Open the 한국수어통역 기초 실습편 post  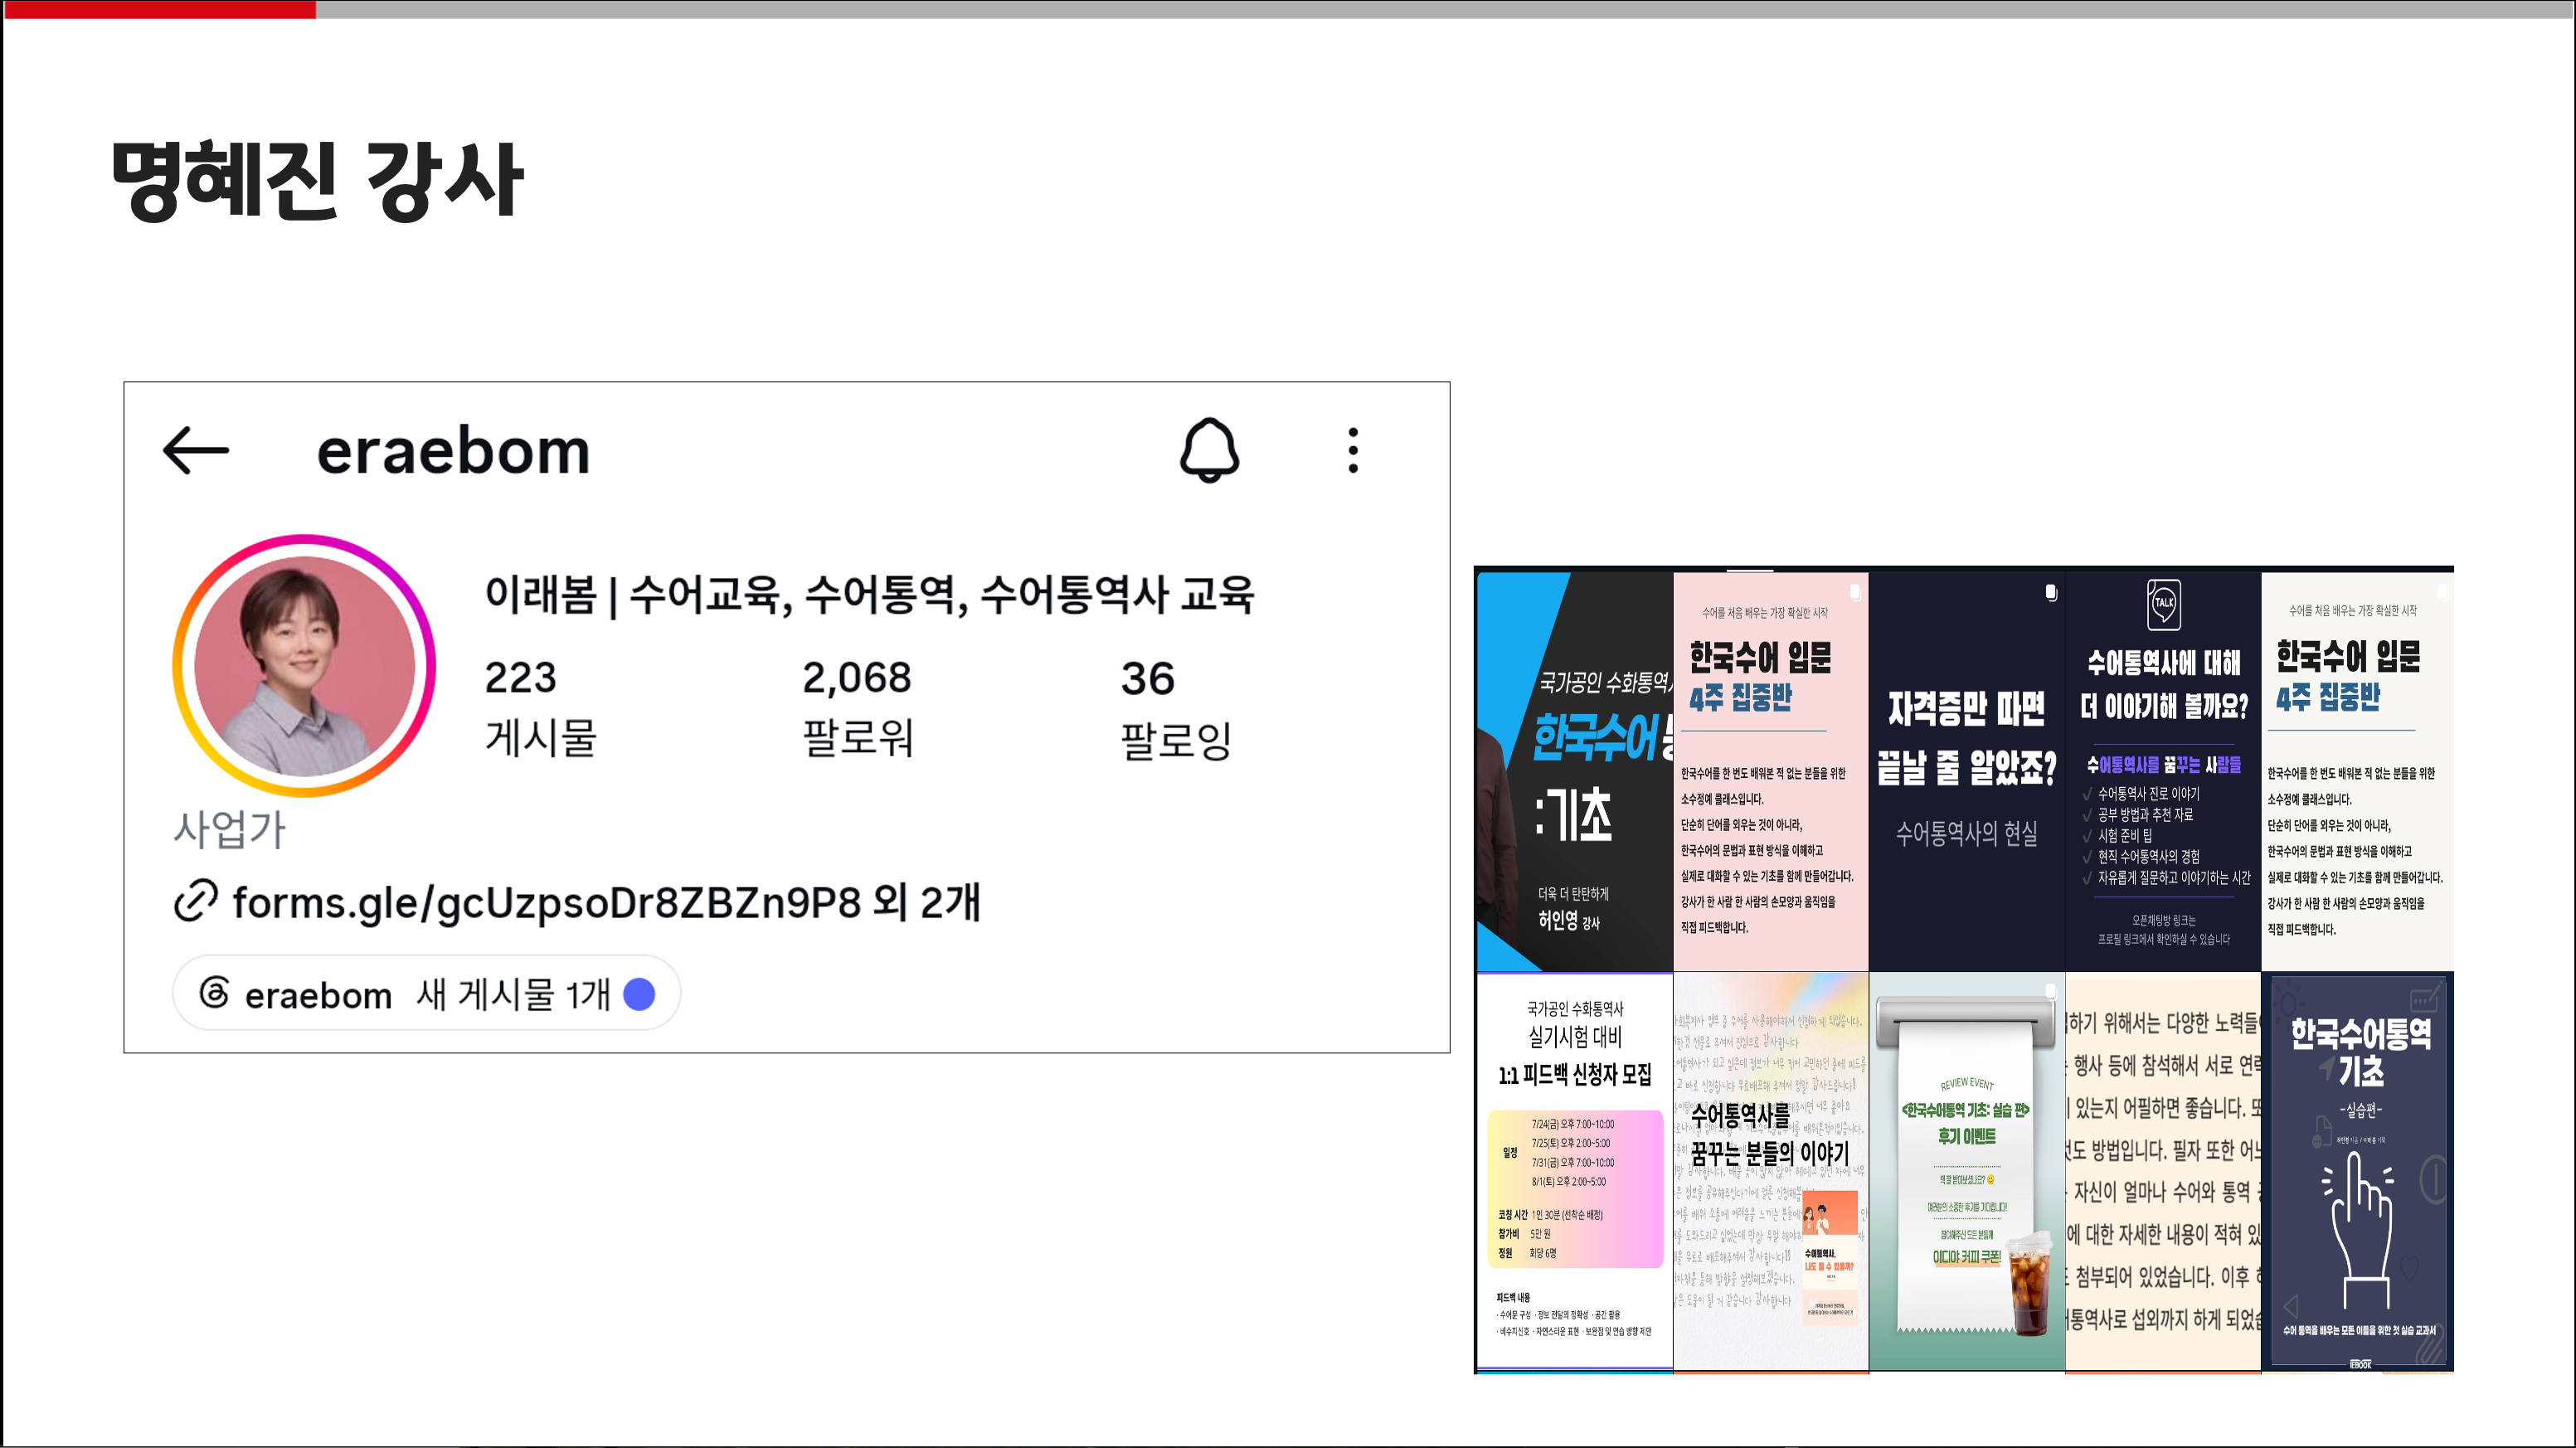click(x=2357, y=1171)
